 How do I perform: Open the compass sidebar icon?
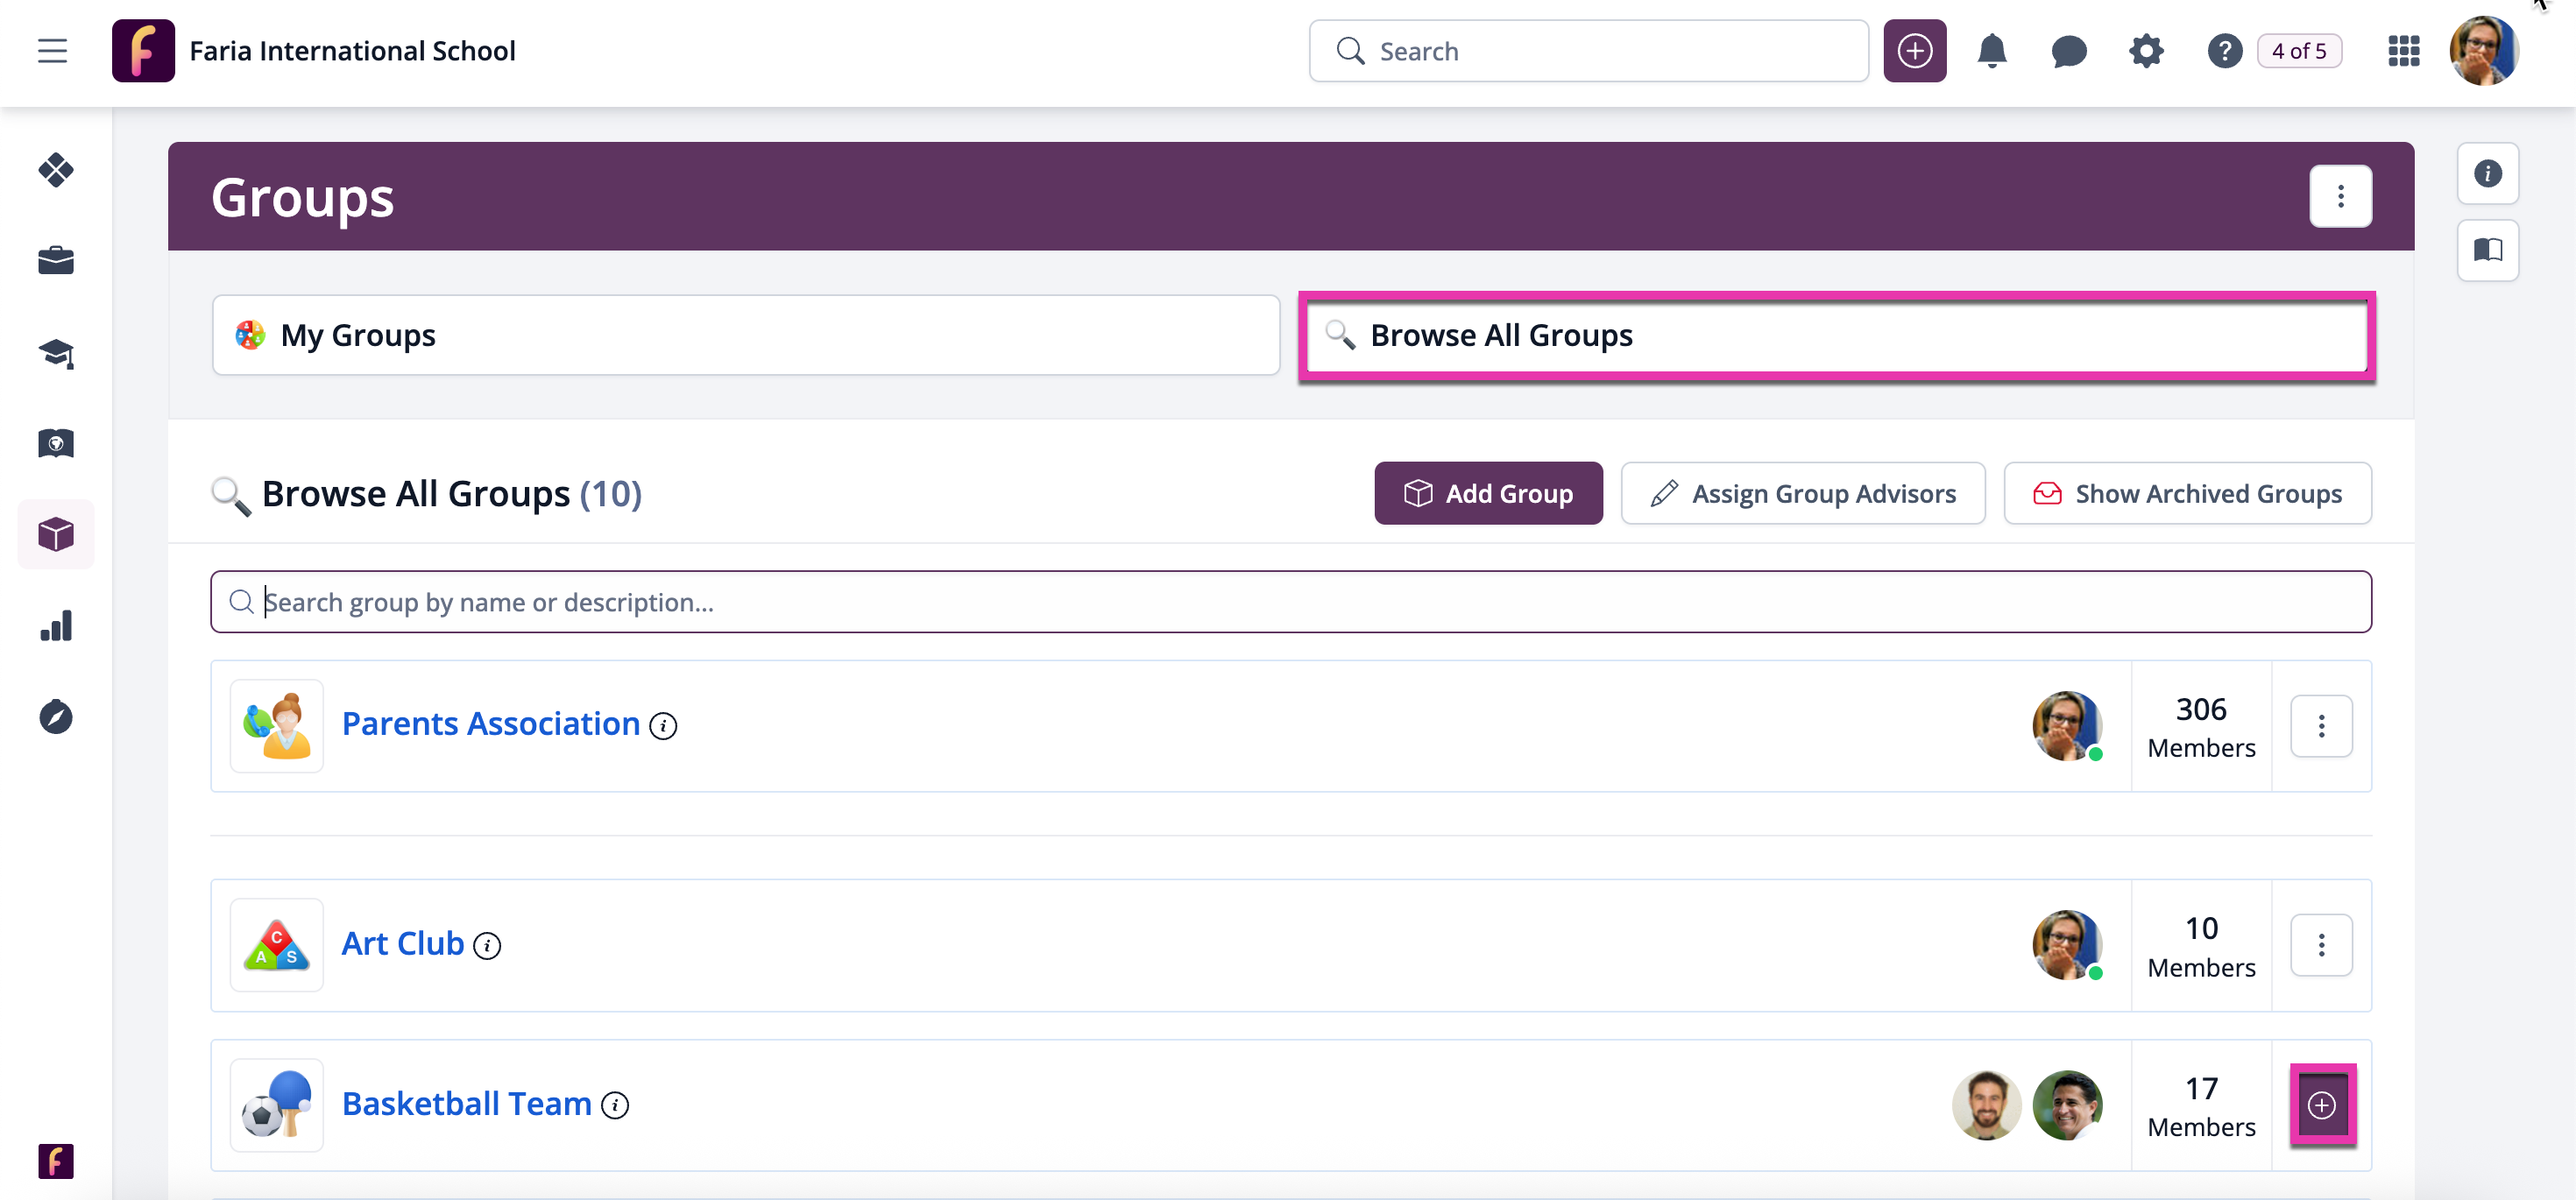[x=56, y=716]
